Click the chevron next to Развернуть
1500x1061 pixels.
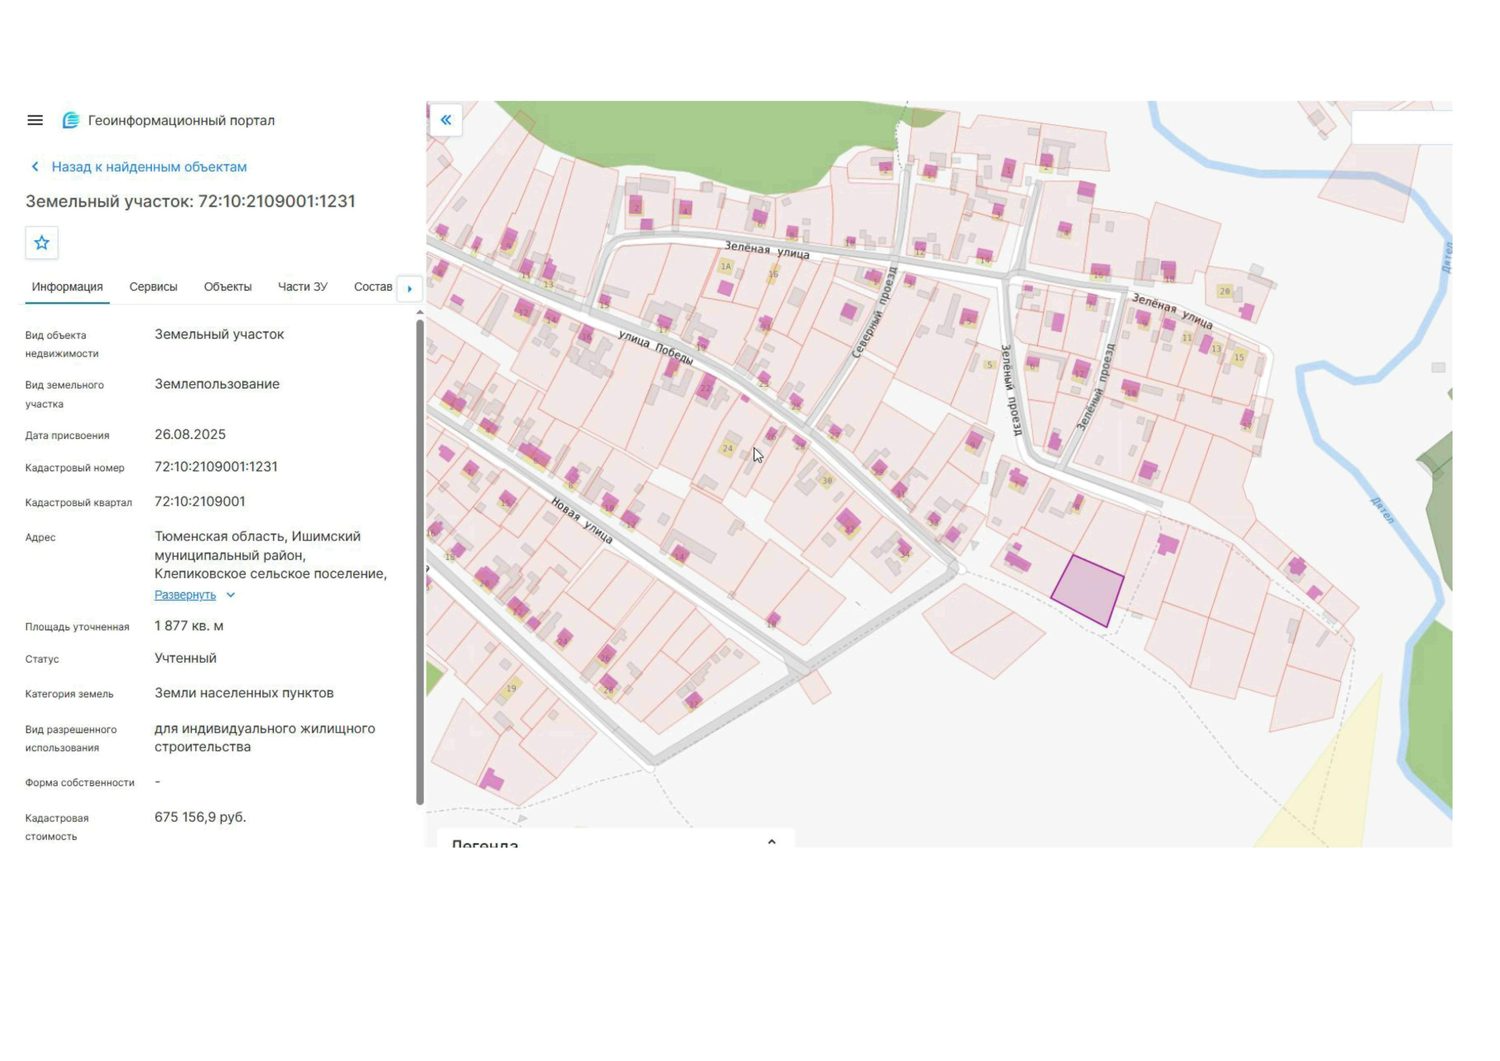coord(231,595)
